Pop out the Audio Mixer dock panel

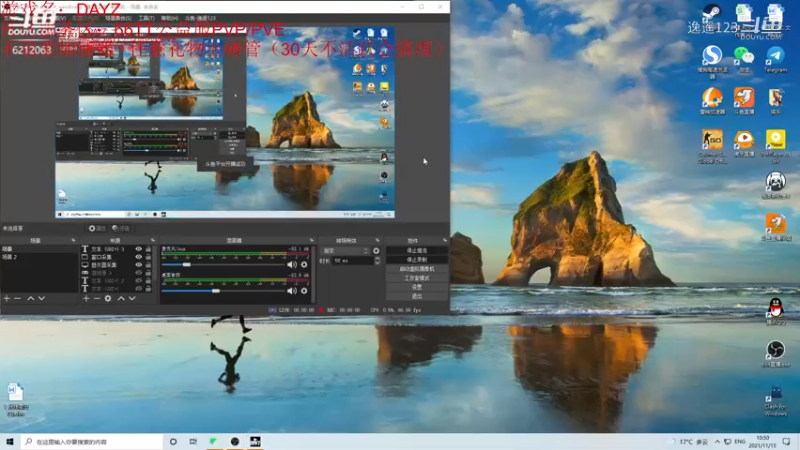coord(311,240)
